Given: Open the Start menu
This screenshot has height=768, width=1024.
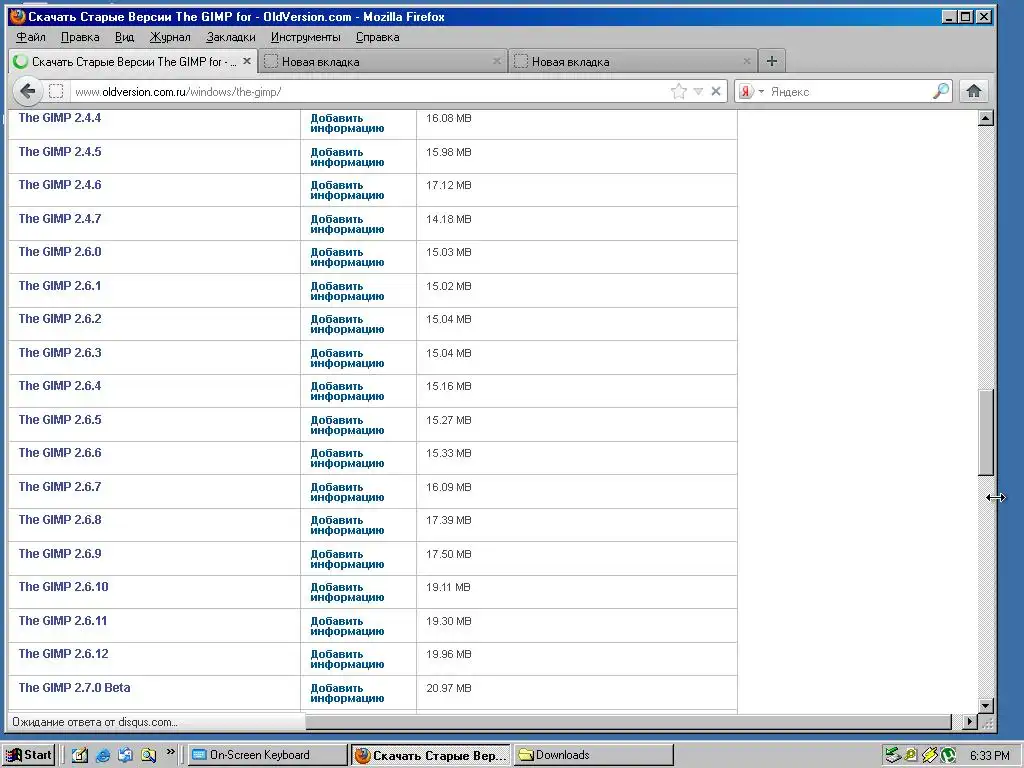Looking at the screenshot, I should pyautogui.click(x=28, y=755).
